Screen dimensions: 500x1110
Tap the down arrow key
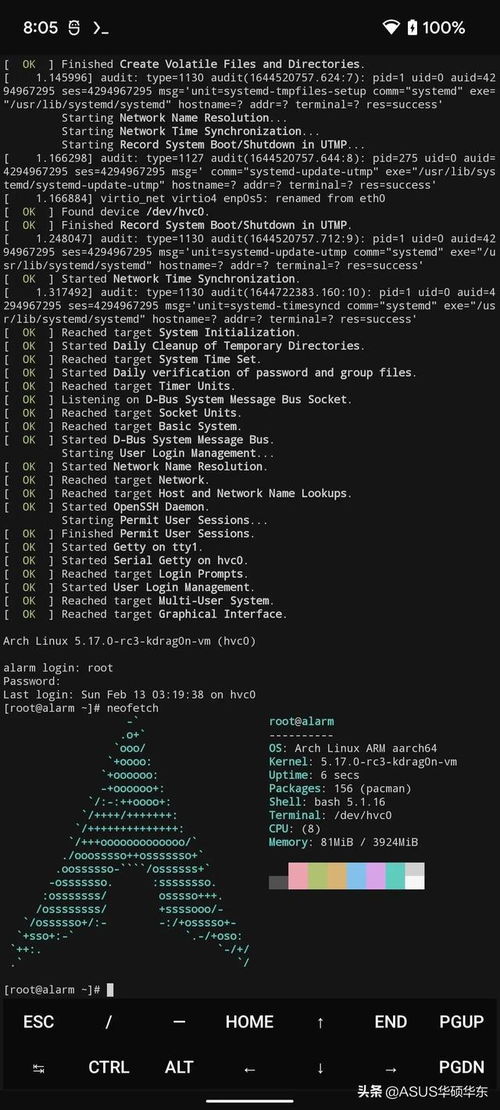pos(320,1068)
